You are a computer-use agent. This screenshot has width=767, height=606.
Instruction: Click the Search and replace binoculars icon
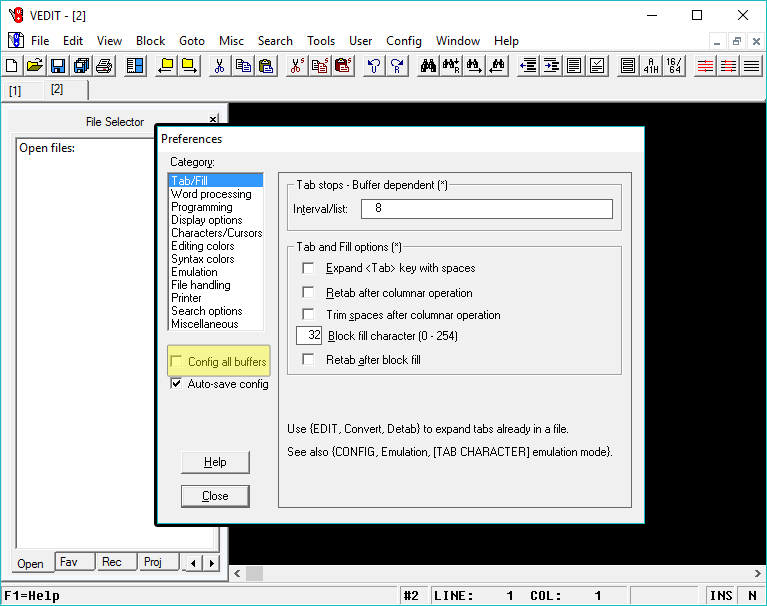click(451, 66)
